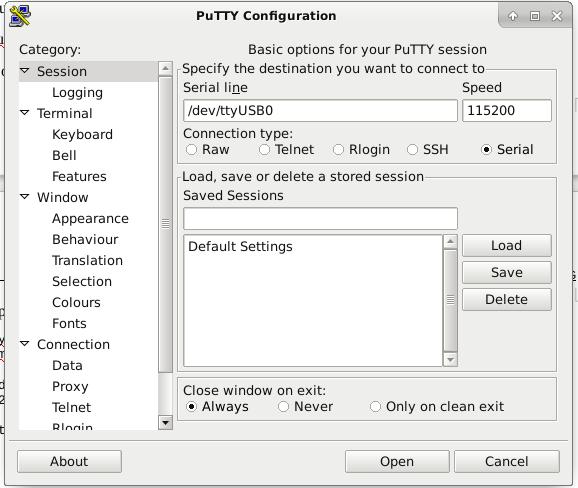The image size is (578, 488).
Task: Open the Selection settings category
Action: click(82, 282)
